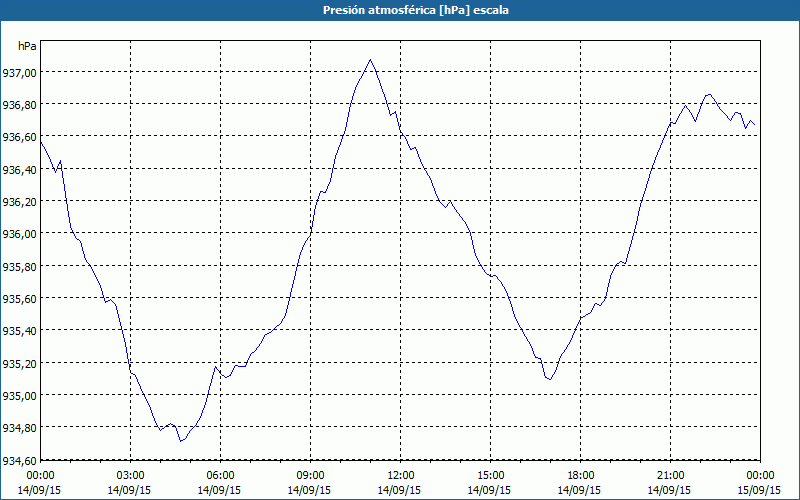
Task: Click the 06:00 time axis label
Action: coord(220,476)
